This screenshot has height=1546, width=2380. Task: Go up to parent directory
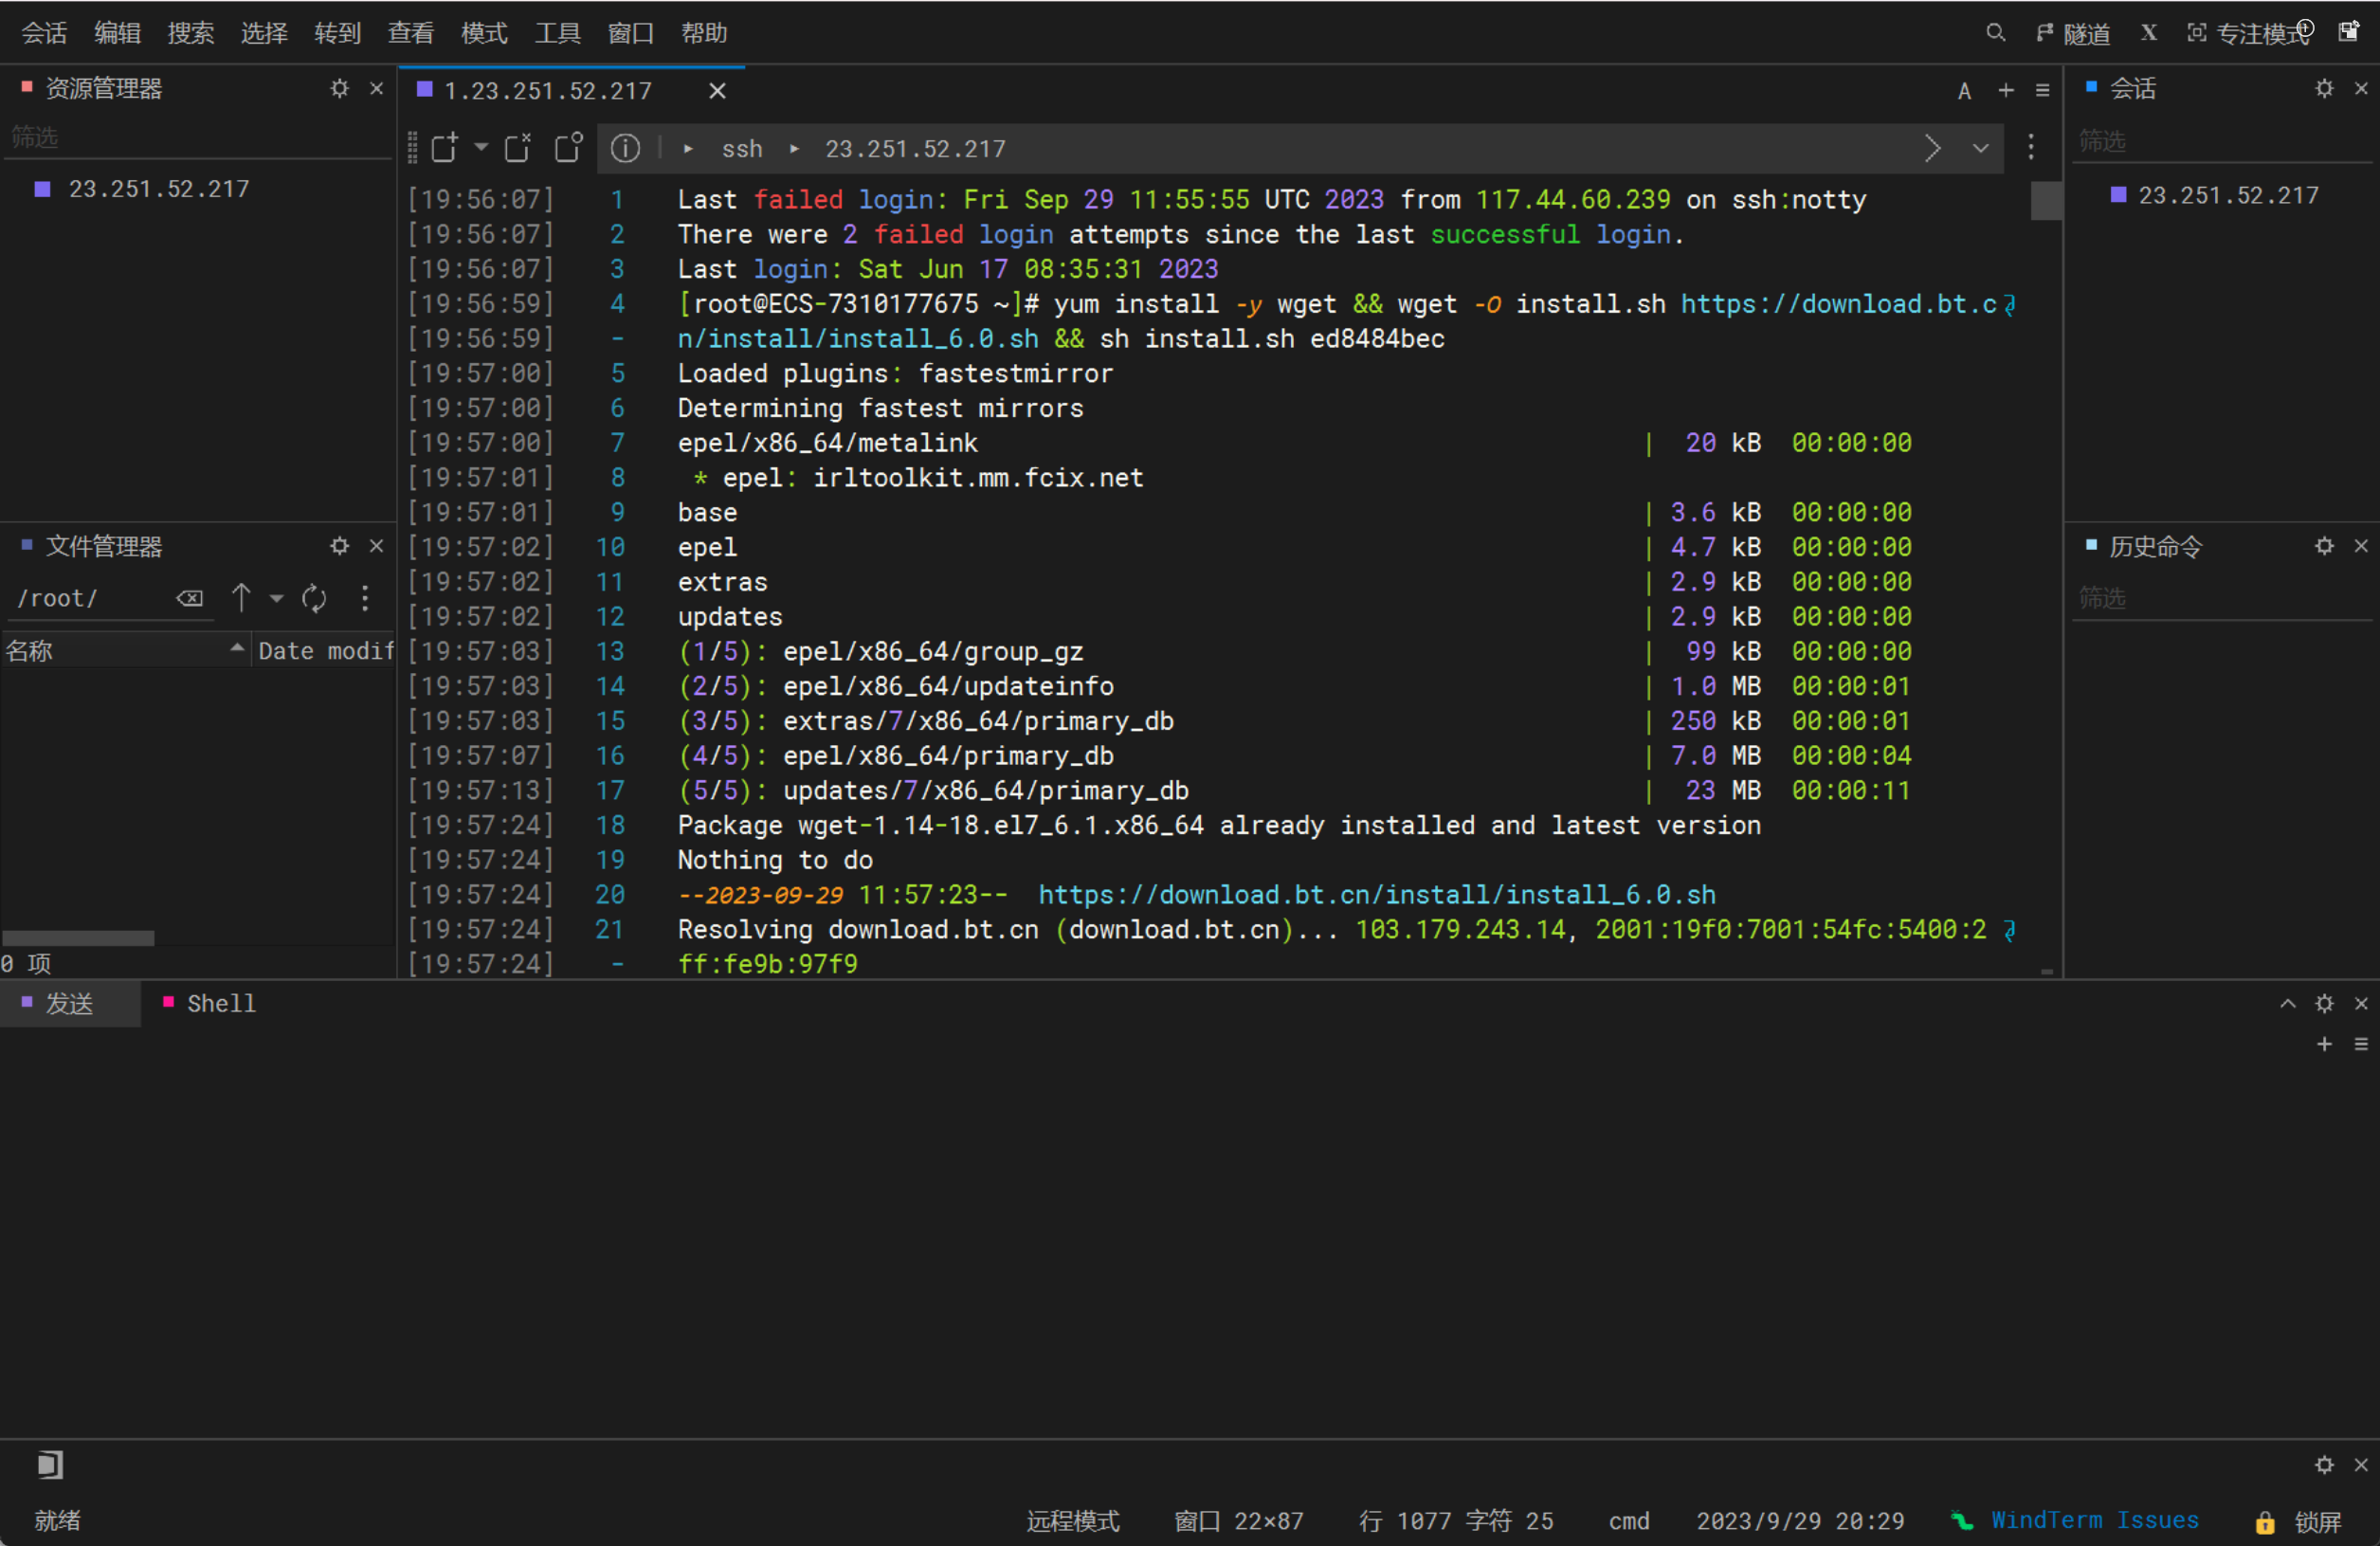click(x=241, y=598)
